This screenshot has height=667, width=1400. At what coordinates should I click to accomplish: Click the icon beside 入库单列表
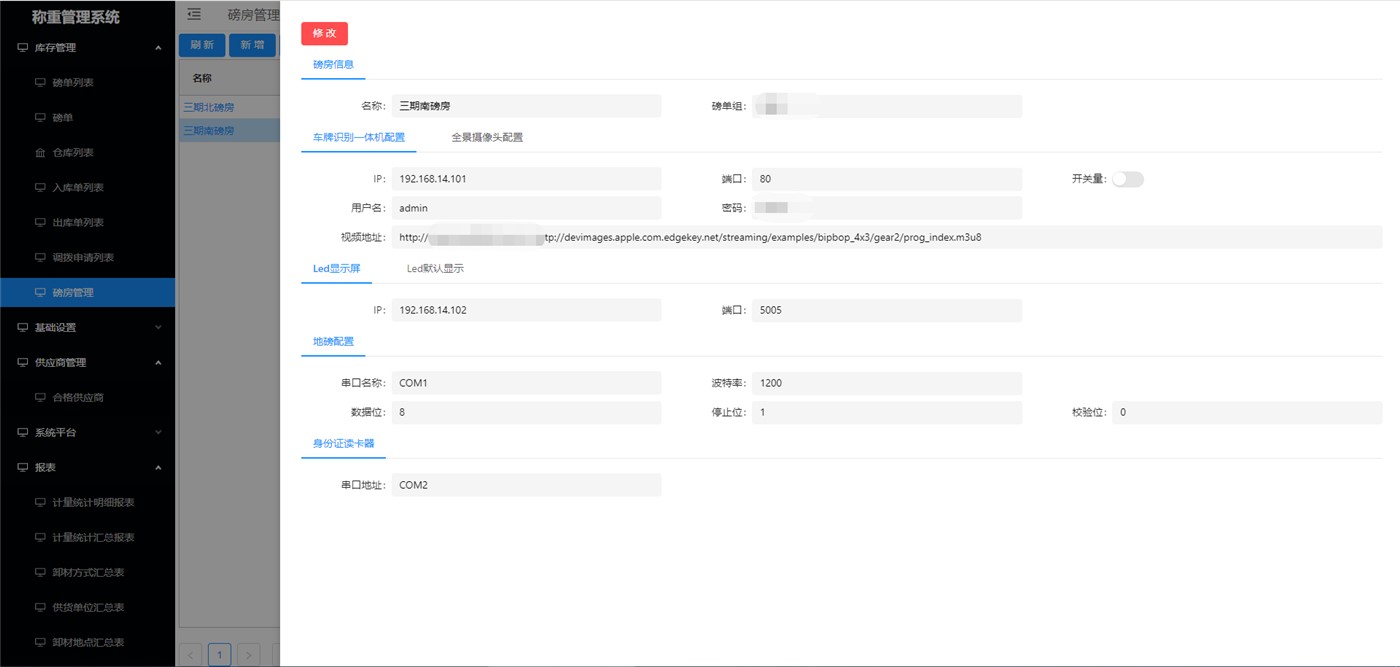tap(40, 188)
